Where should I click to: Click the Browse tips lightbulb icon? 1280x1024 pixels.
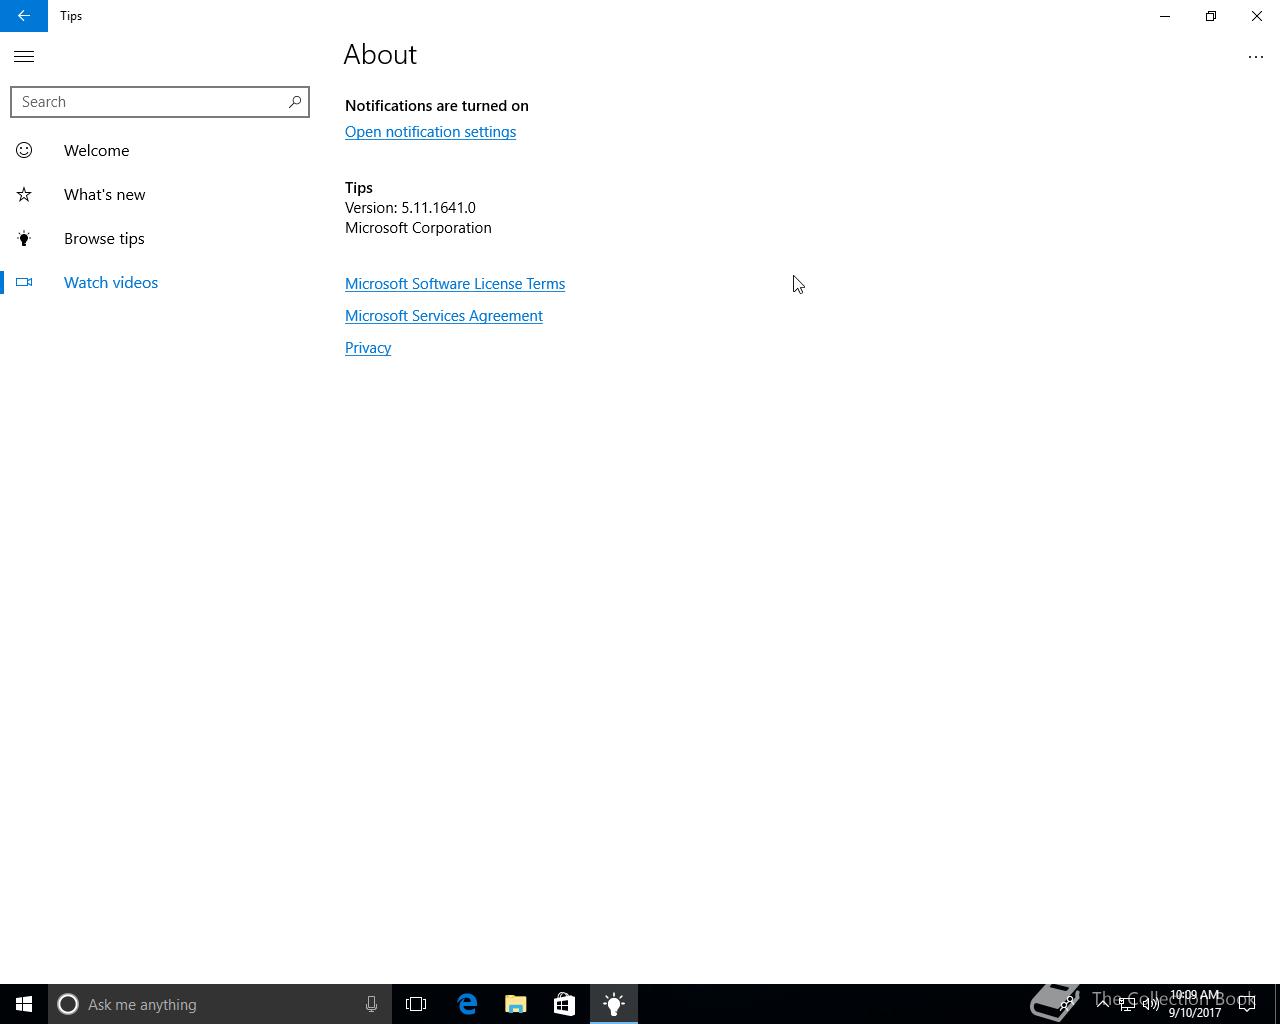(x=24, y=238)
